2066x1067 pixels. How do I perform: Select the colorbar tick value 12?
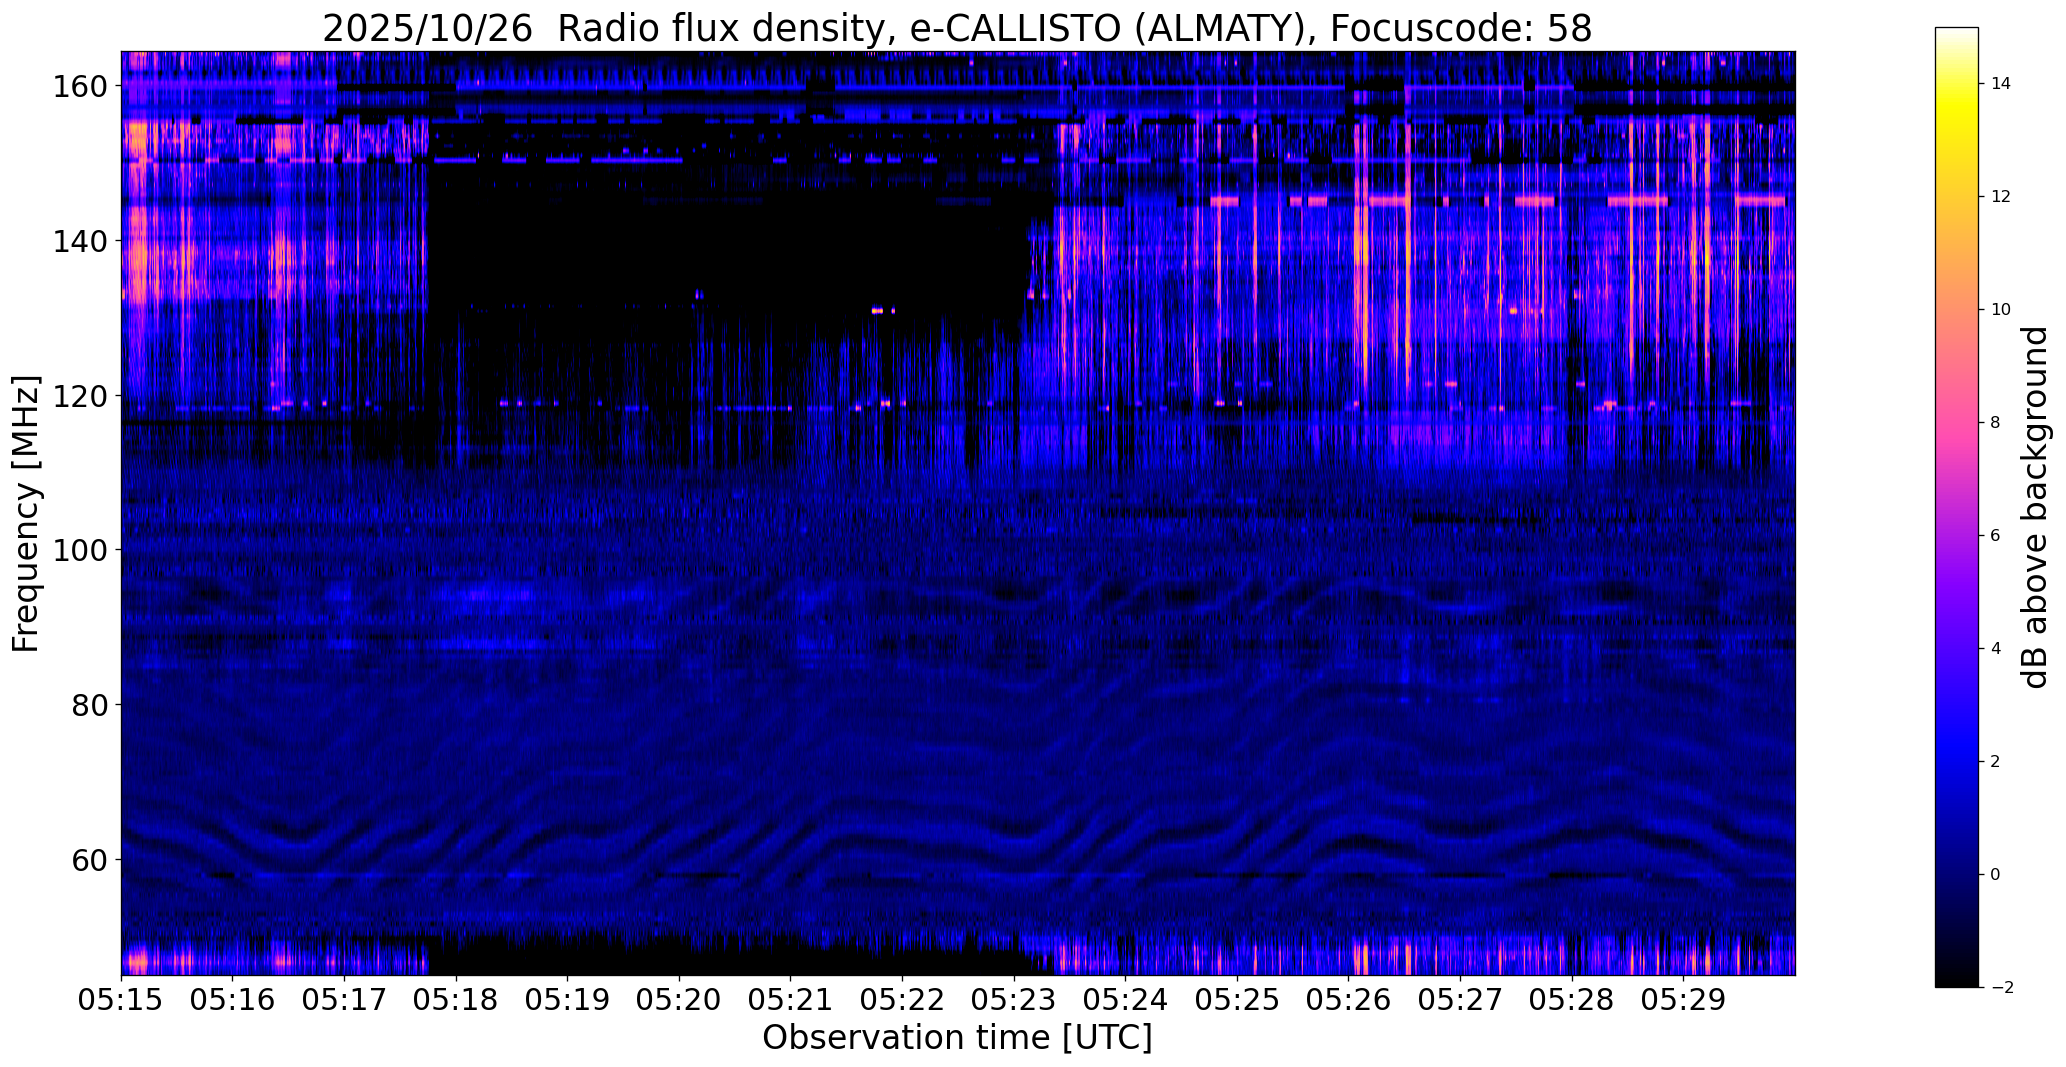tap(2000, 197)
